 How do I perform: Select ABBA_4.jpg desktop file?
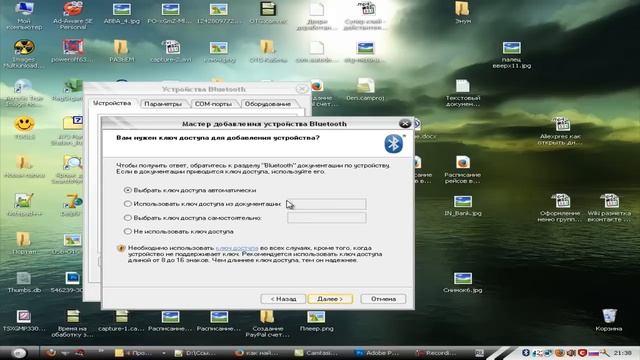[x=122, y=13]
